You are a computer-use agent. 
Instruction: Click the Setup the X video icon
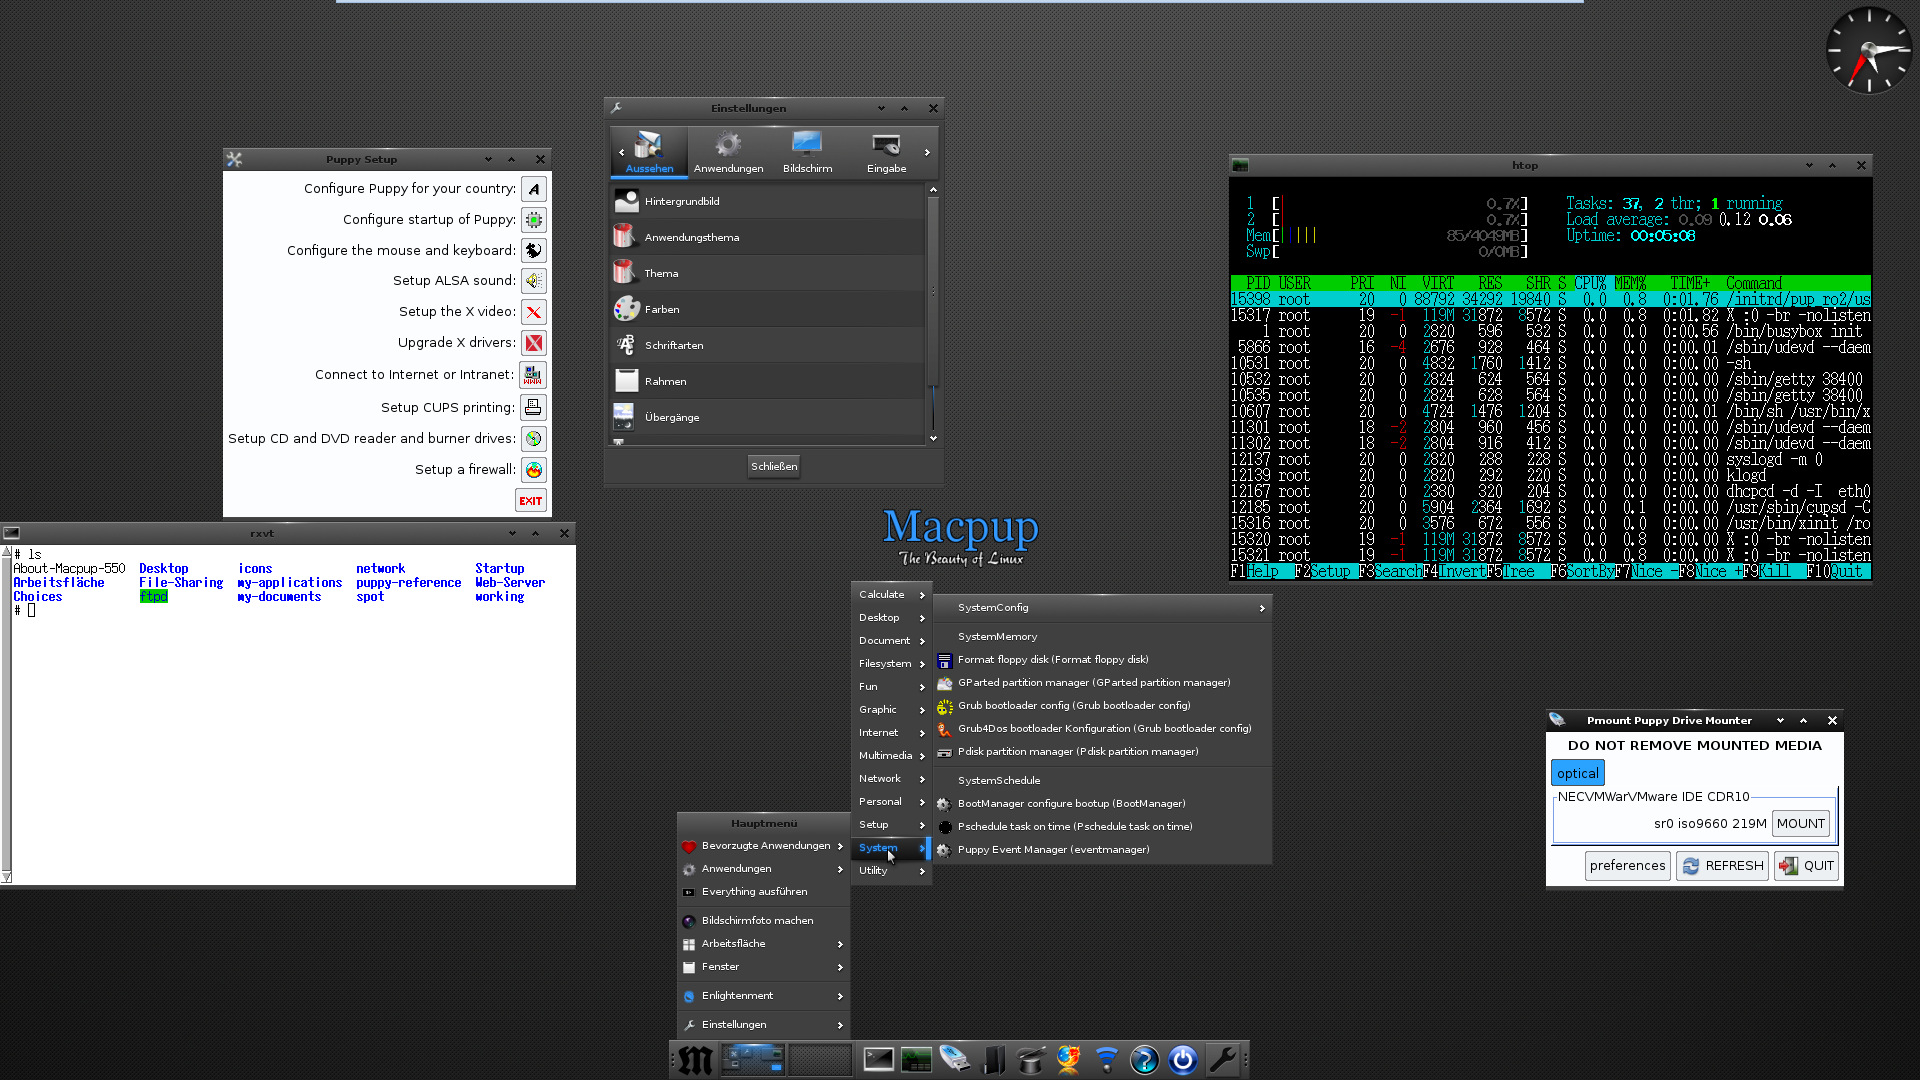pos(533,311)
